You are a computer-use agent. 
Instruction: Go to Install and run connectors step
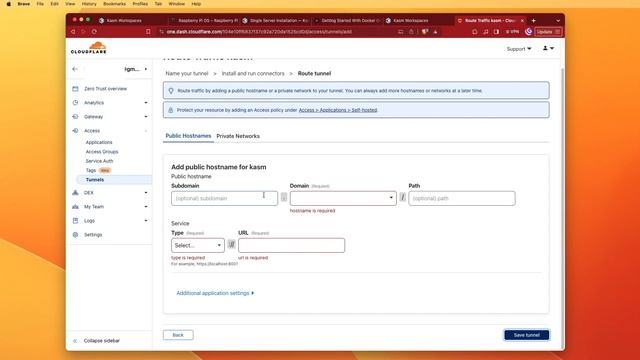[253, 73]
